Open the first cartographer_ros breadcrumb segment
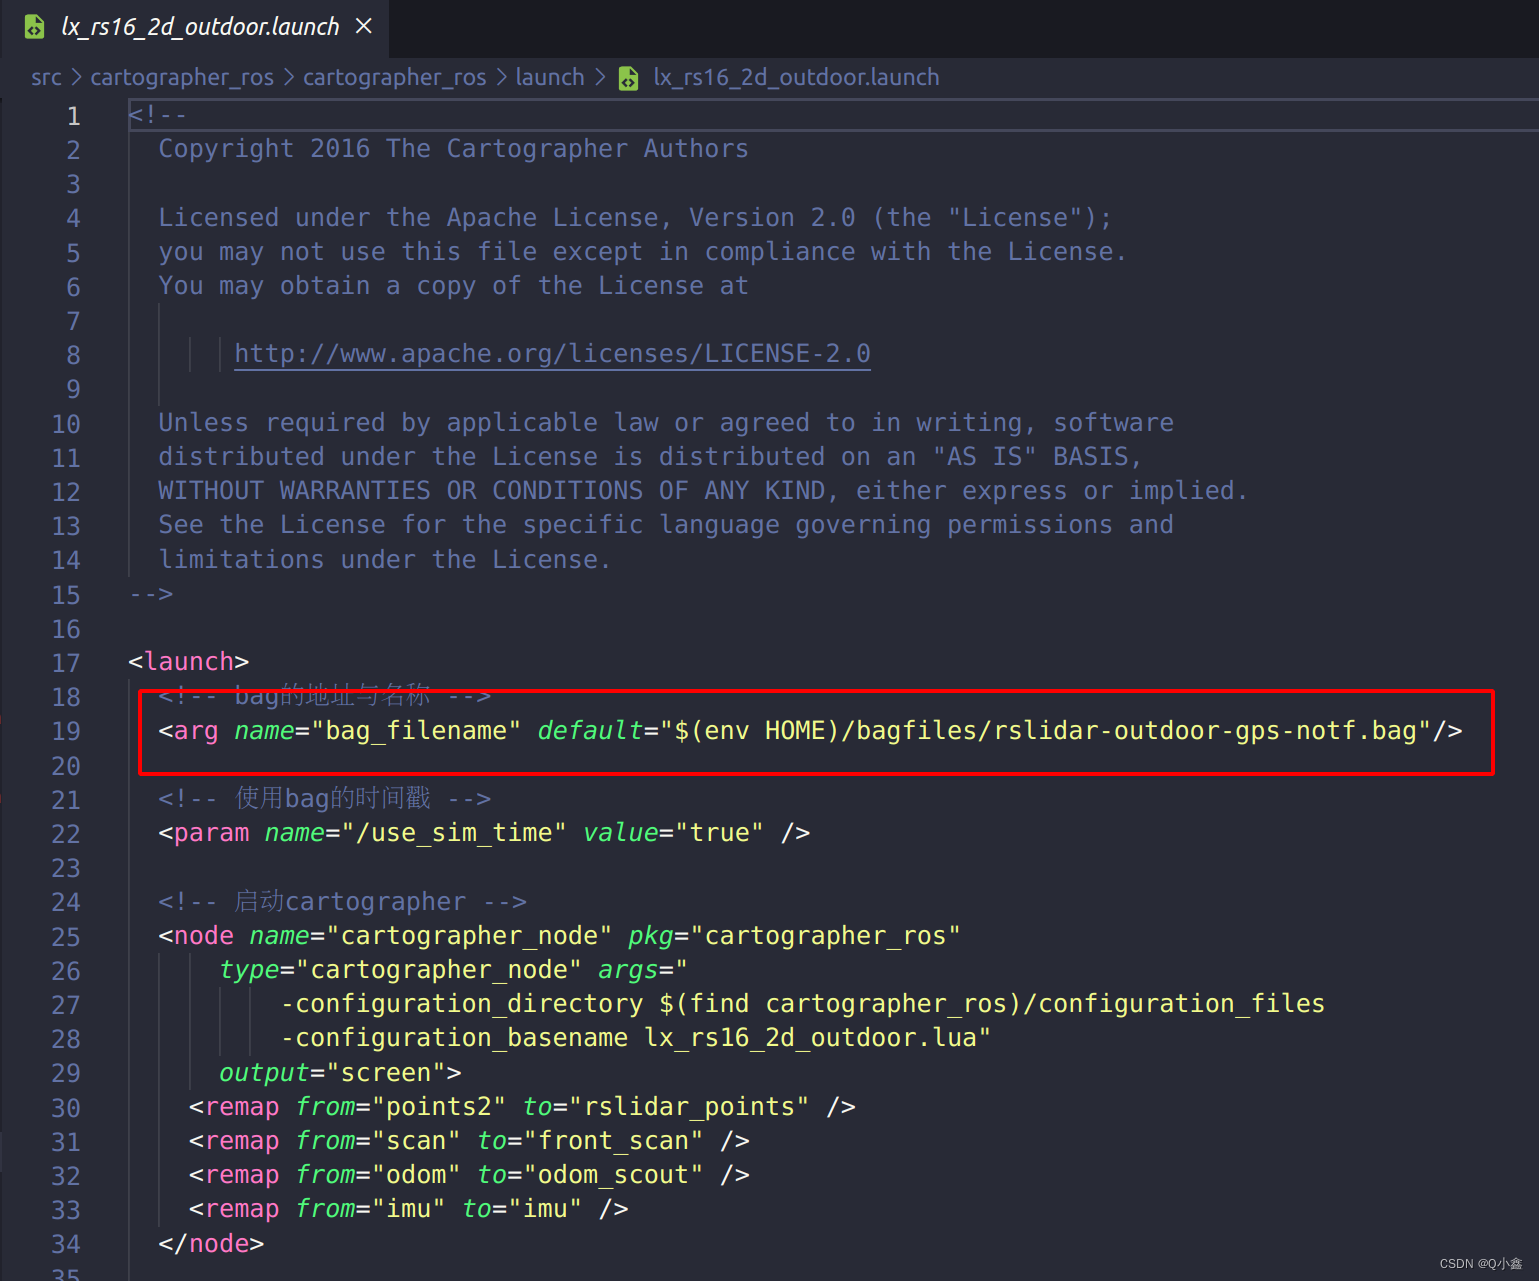Screen dimensions: 1539x1281 point(182,78)
